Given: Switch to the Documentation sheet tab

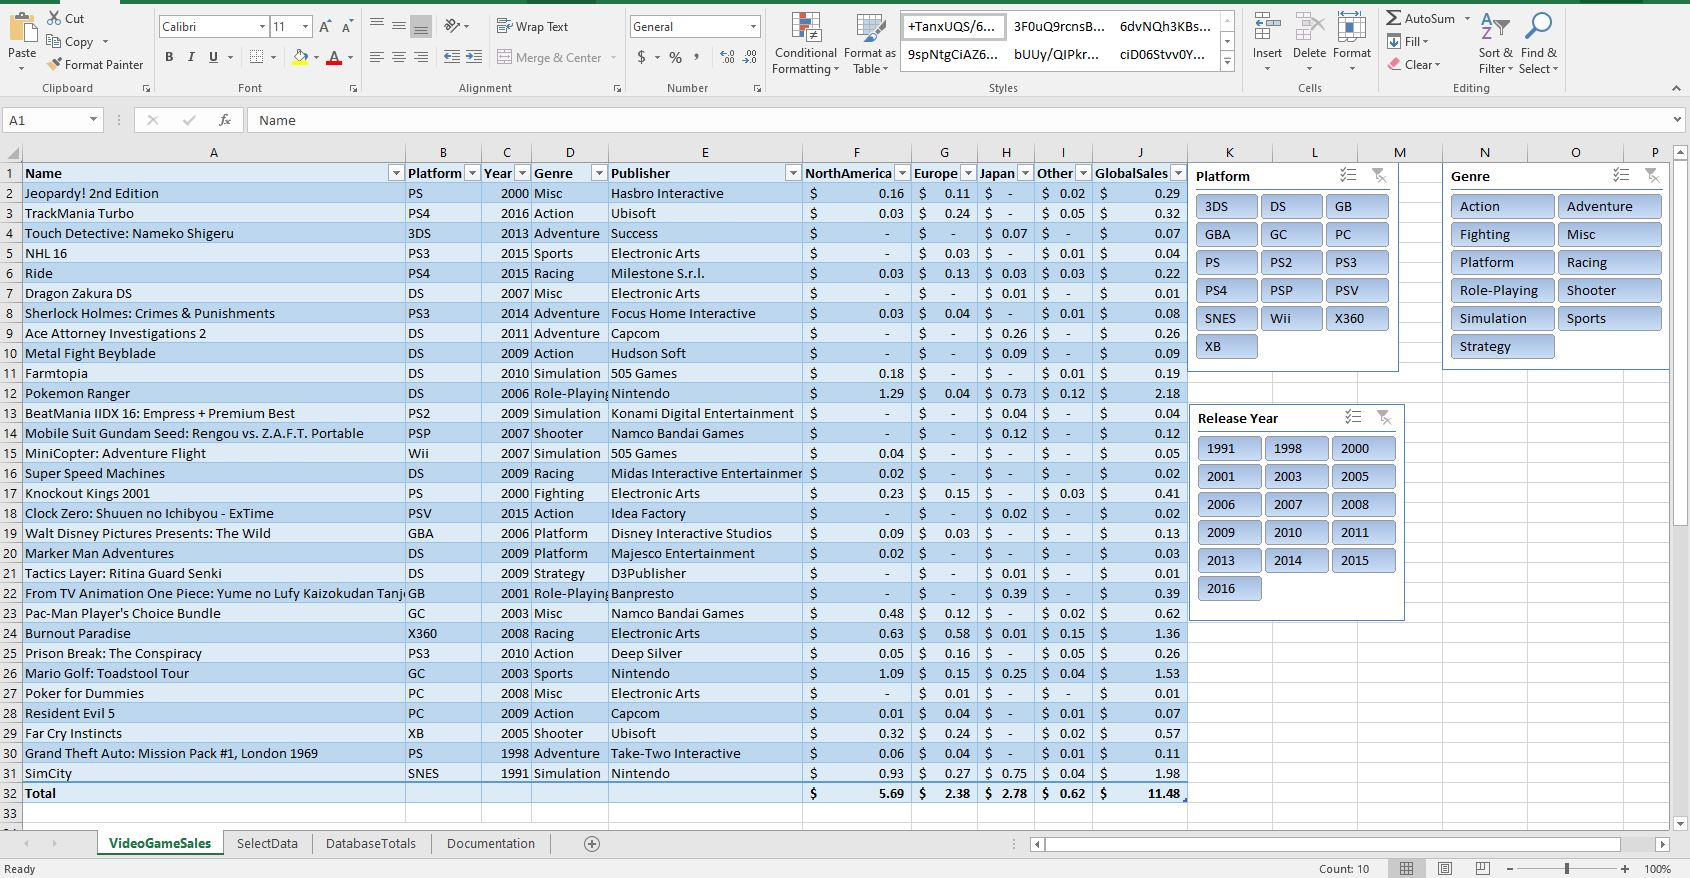Looking at the screenshot, I should pyautogui.click(x=491, y=843).
